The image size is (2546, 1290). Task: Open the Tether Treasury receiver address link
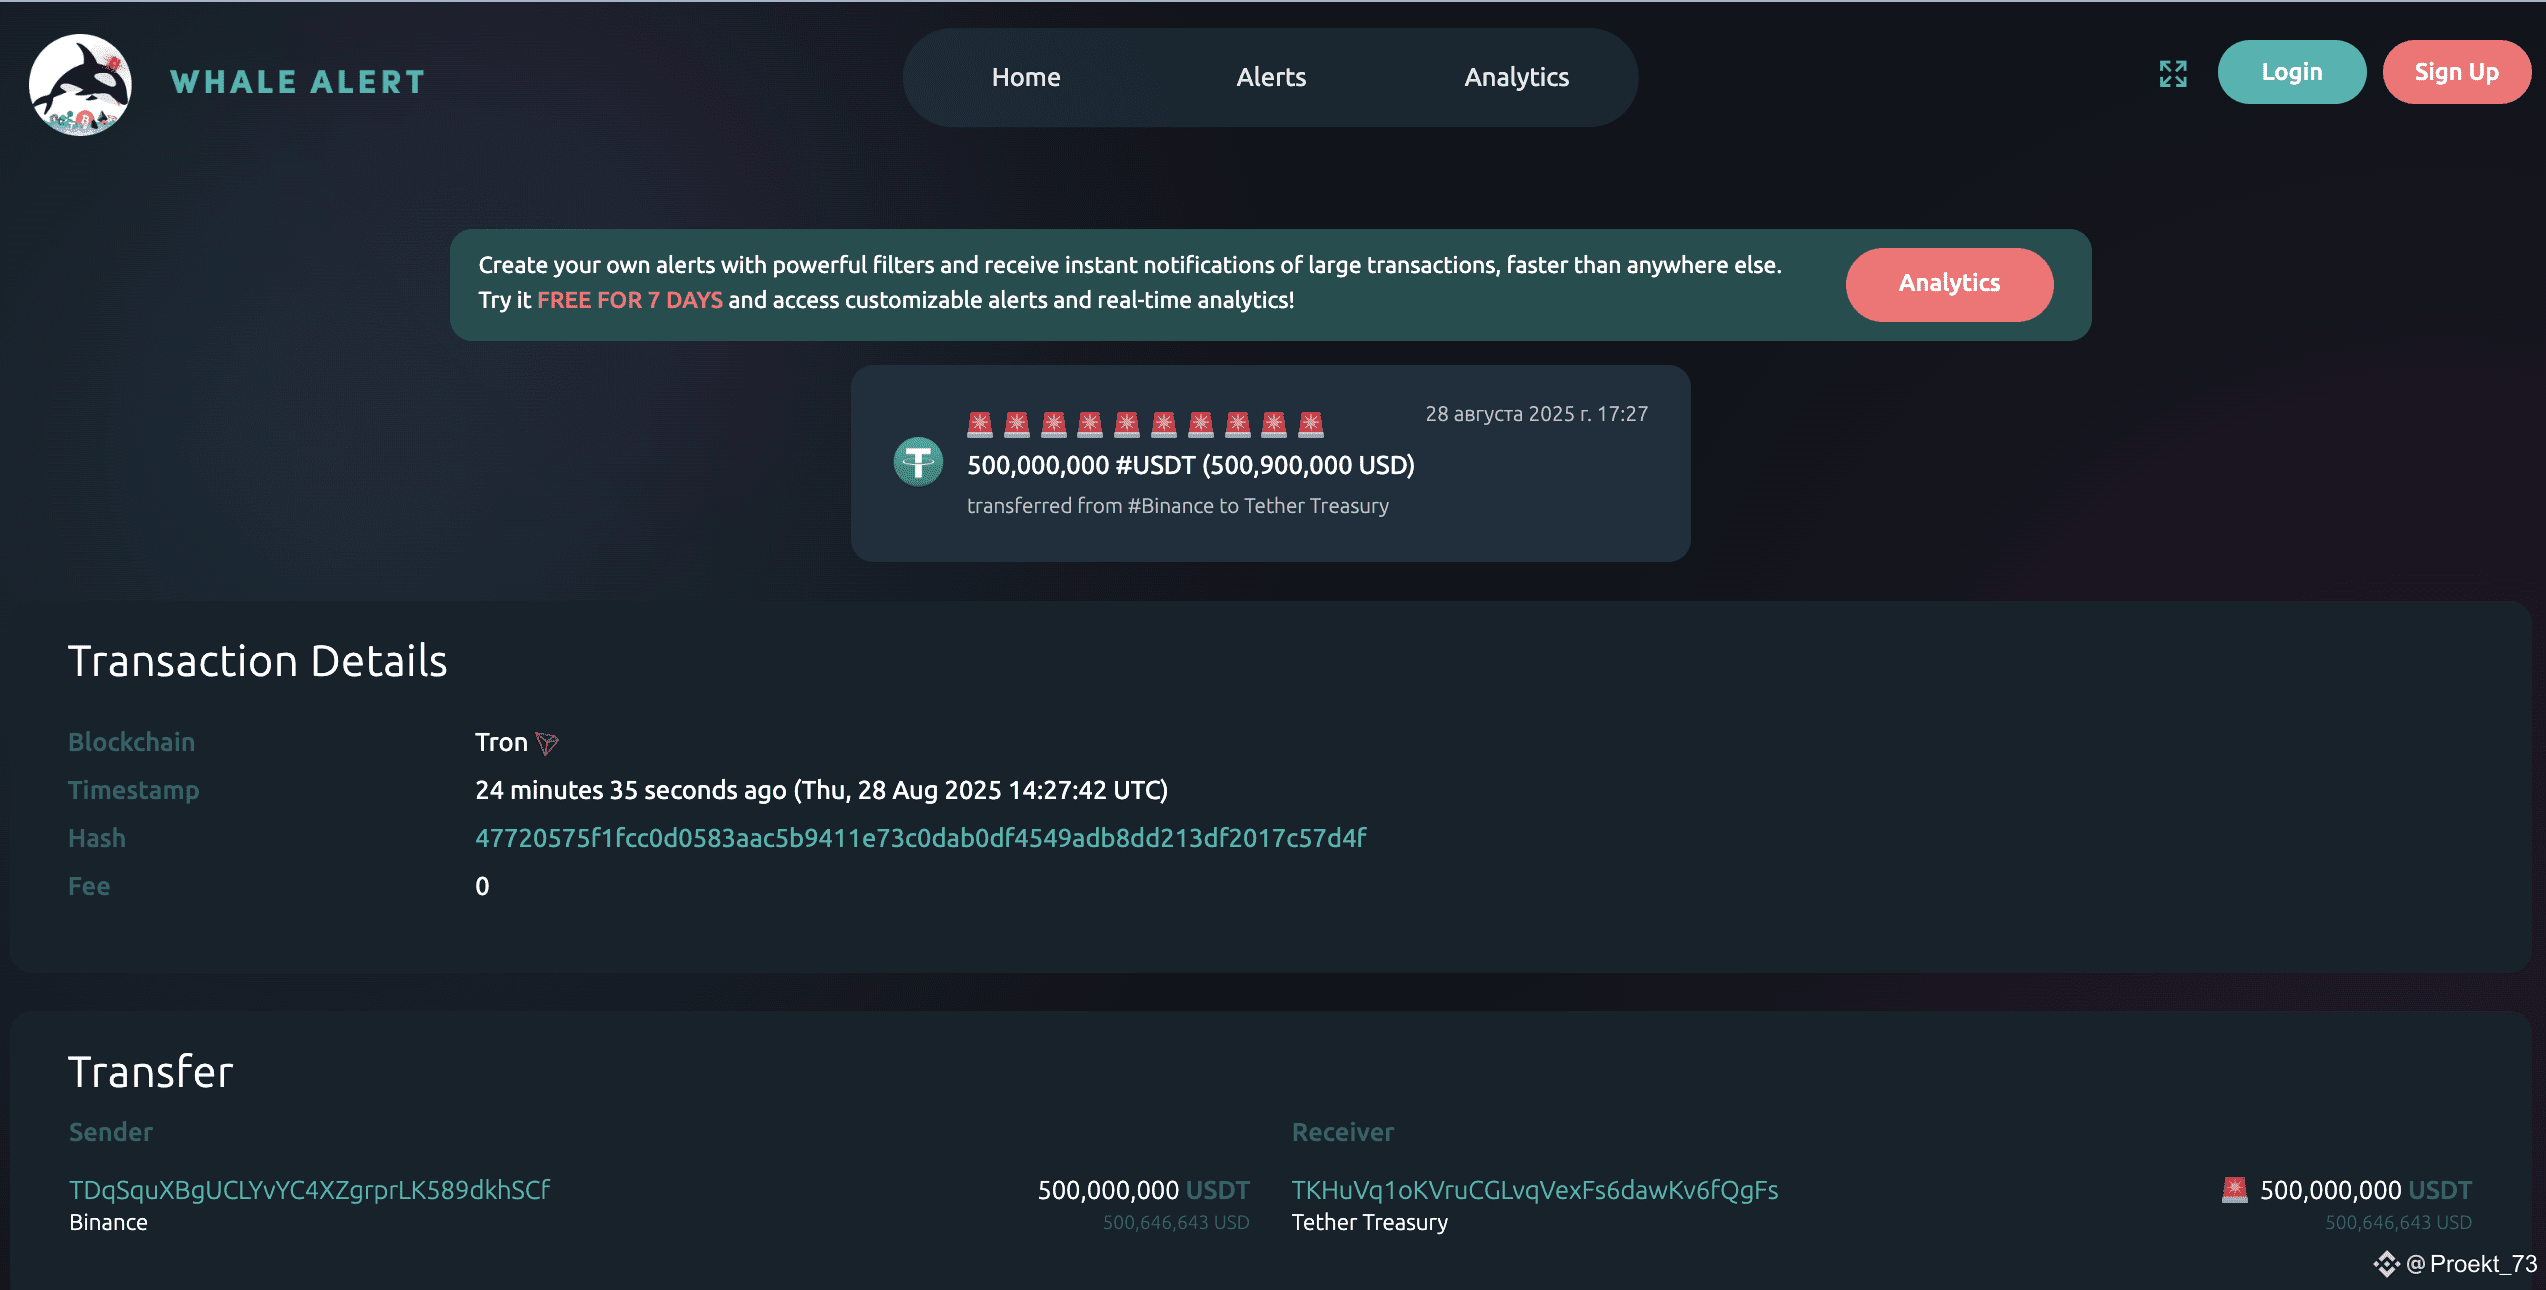[x=1535, y=1190]
